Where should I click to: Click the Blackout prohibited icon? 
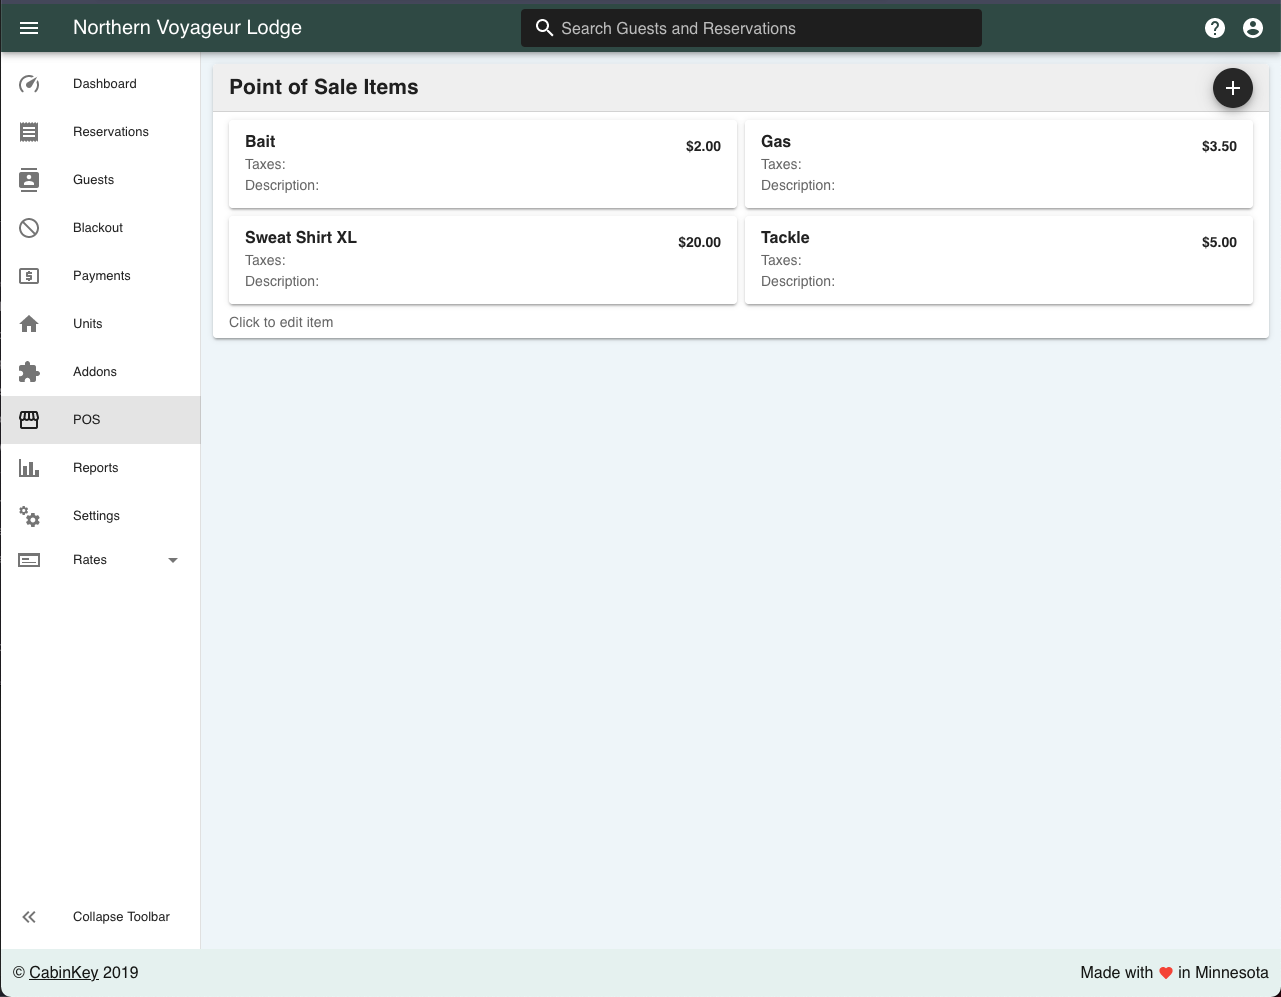tap(29, 228)
